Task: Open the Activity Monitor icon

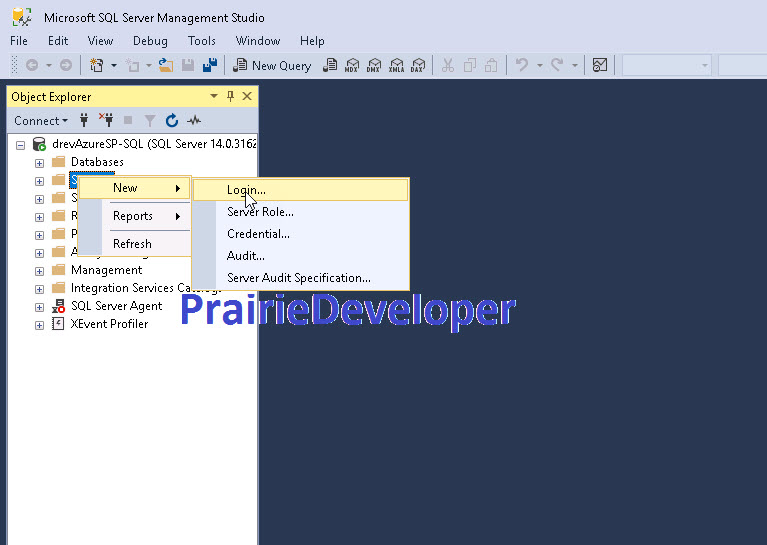Action: tap(600, 65)
